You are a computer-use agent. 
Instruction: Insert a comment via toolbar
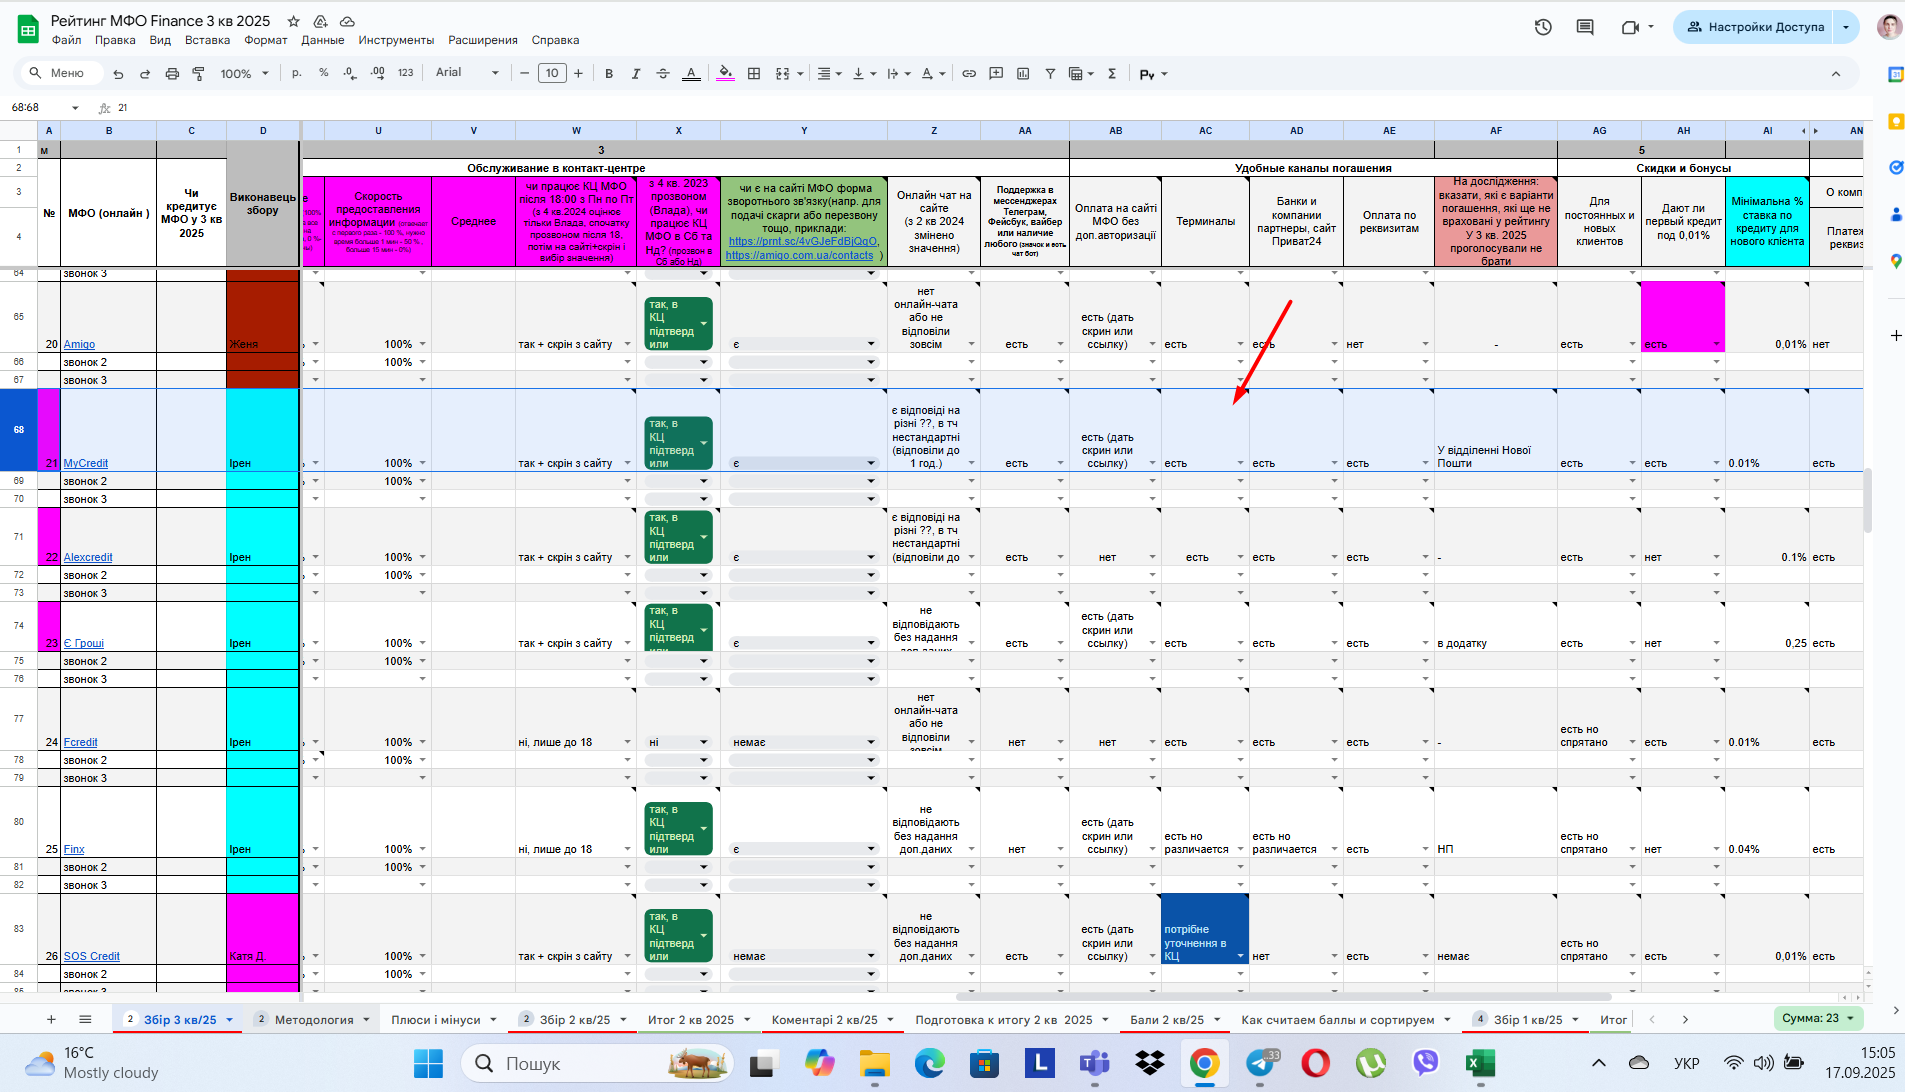click(996, 73)
